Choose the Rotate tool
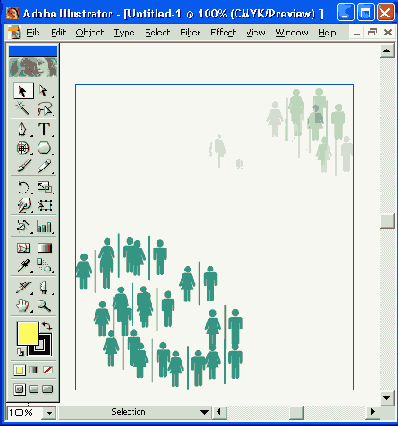The height and width of the screenshot is (426, 398). pos(23,187)
